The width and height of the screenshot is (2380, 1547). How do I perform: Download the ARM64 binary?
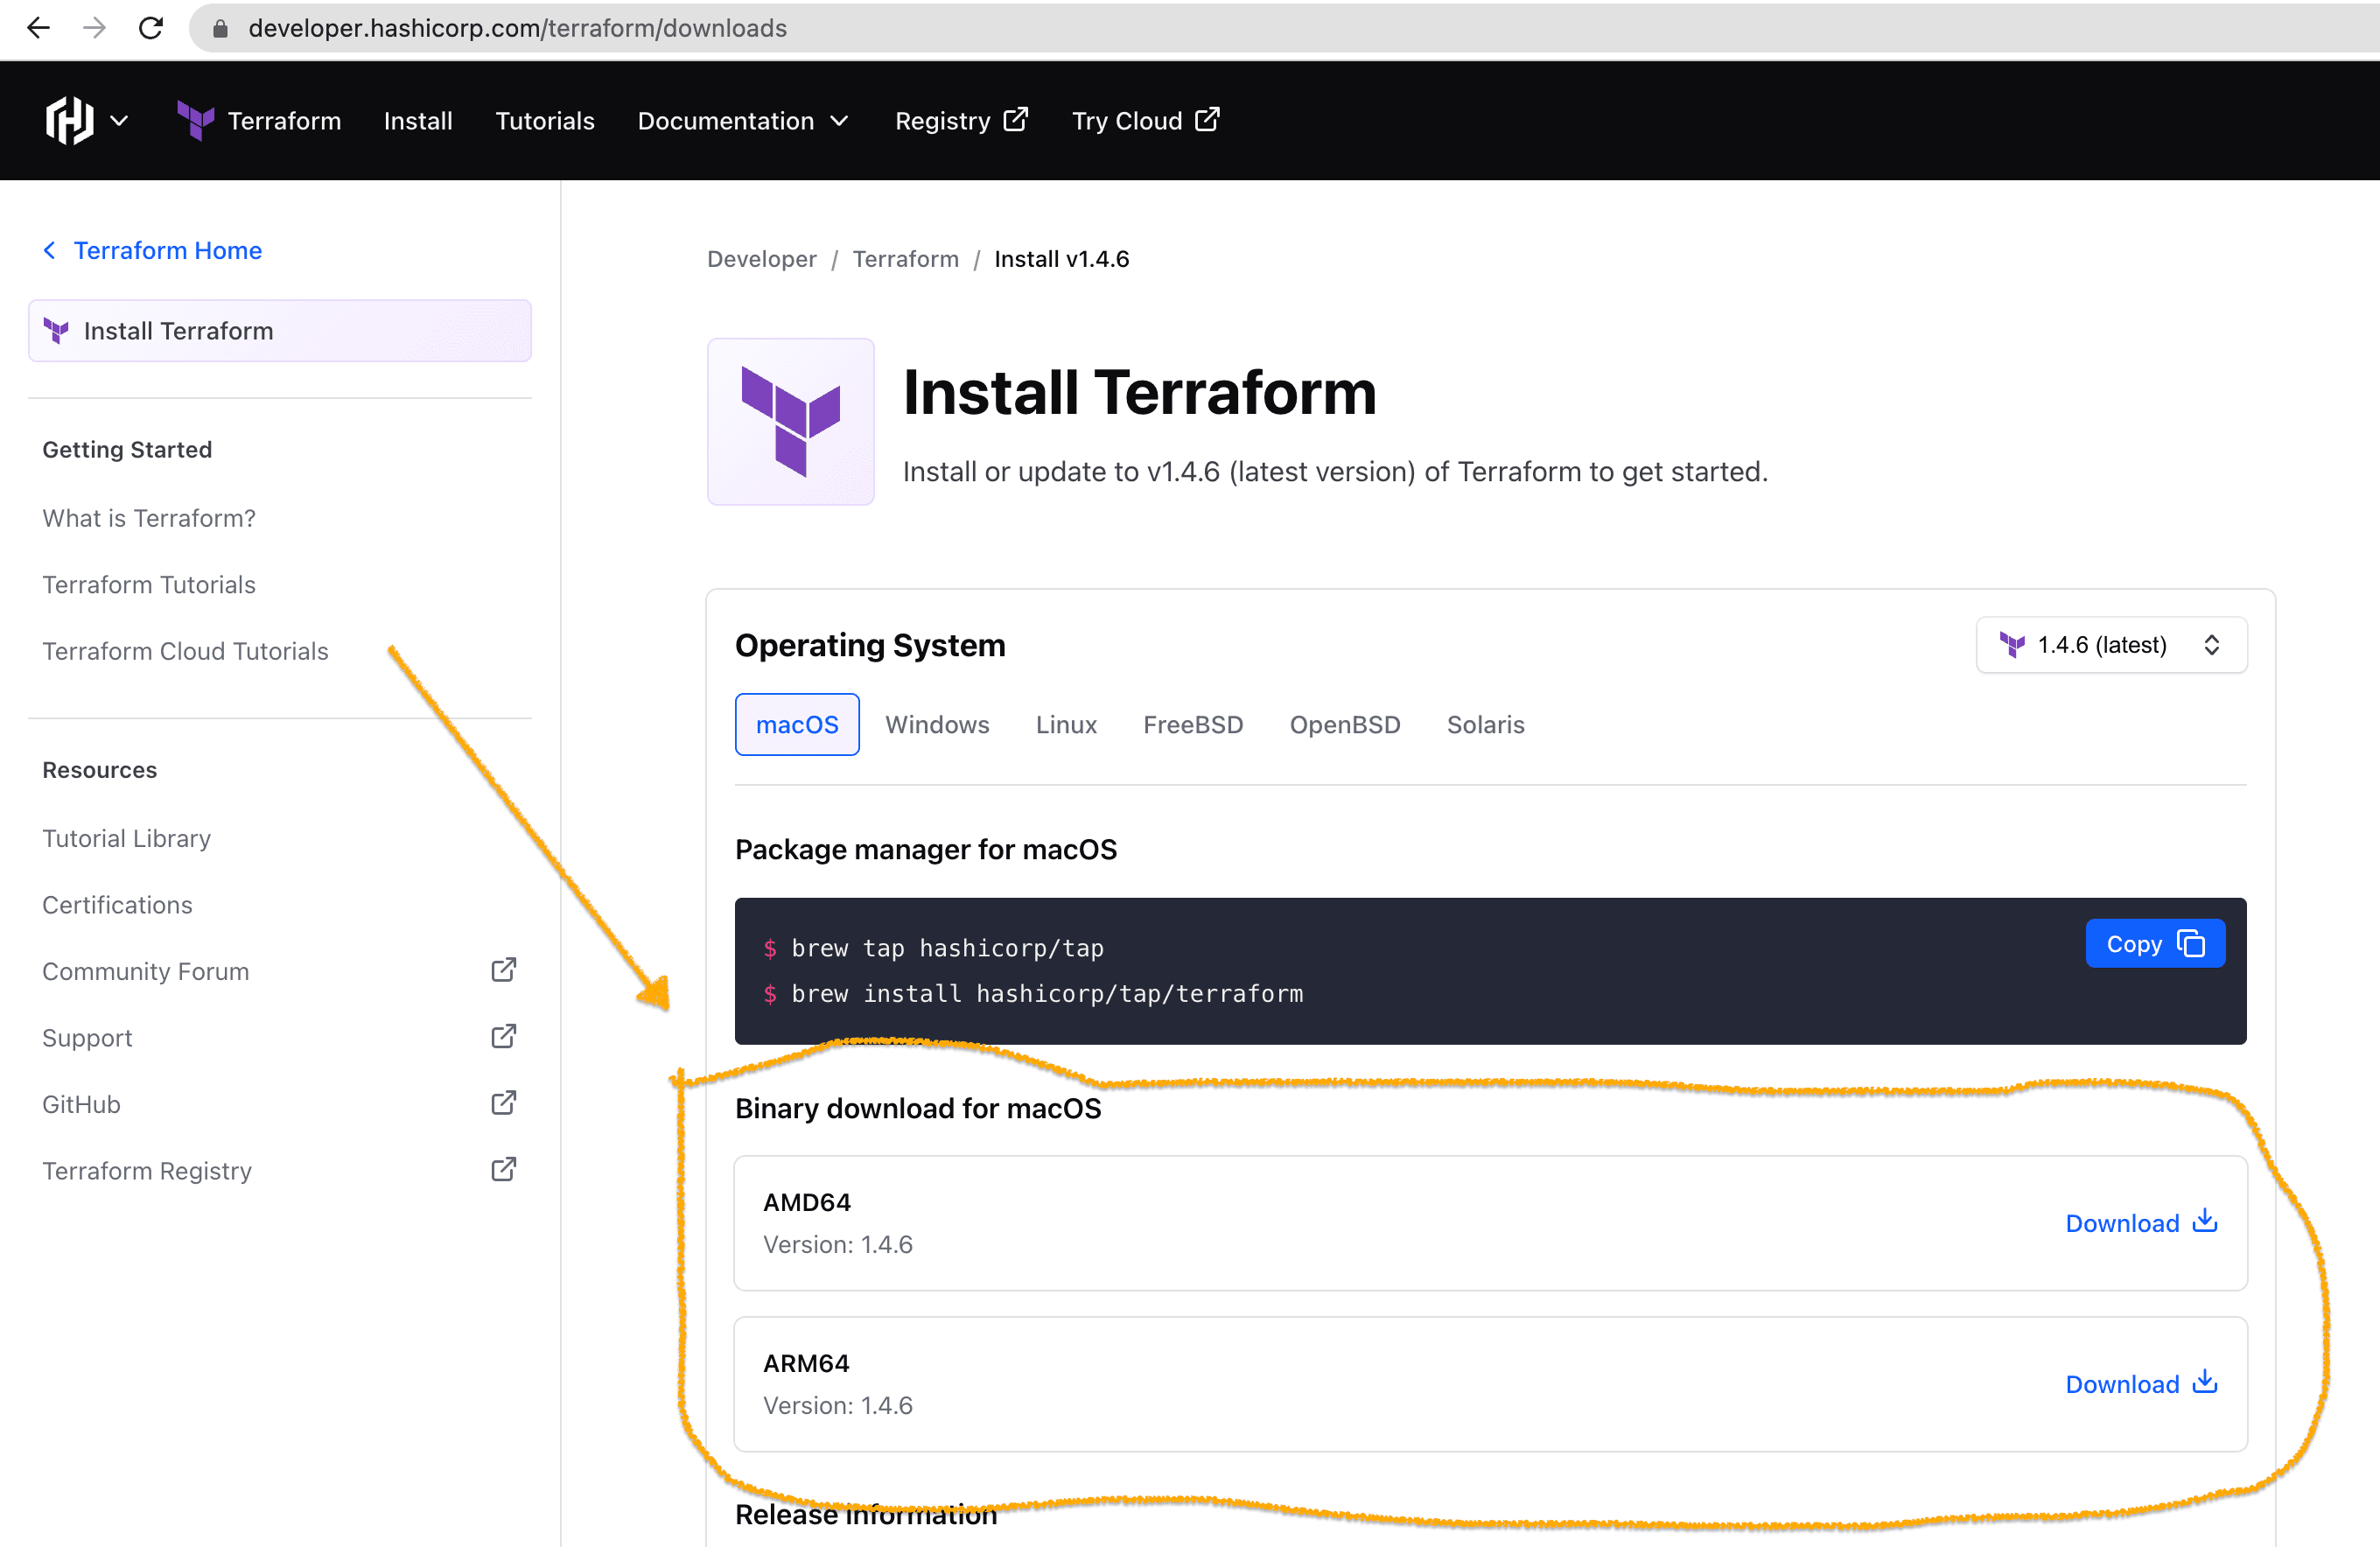[2141, 1384]
